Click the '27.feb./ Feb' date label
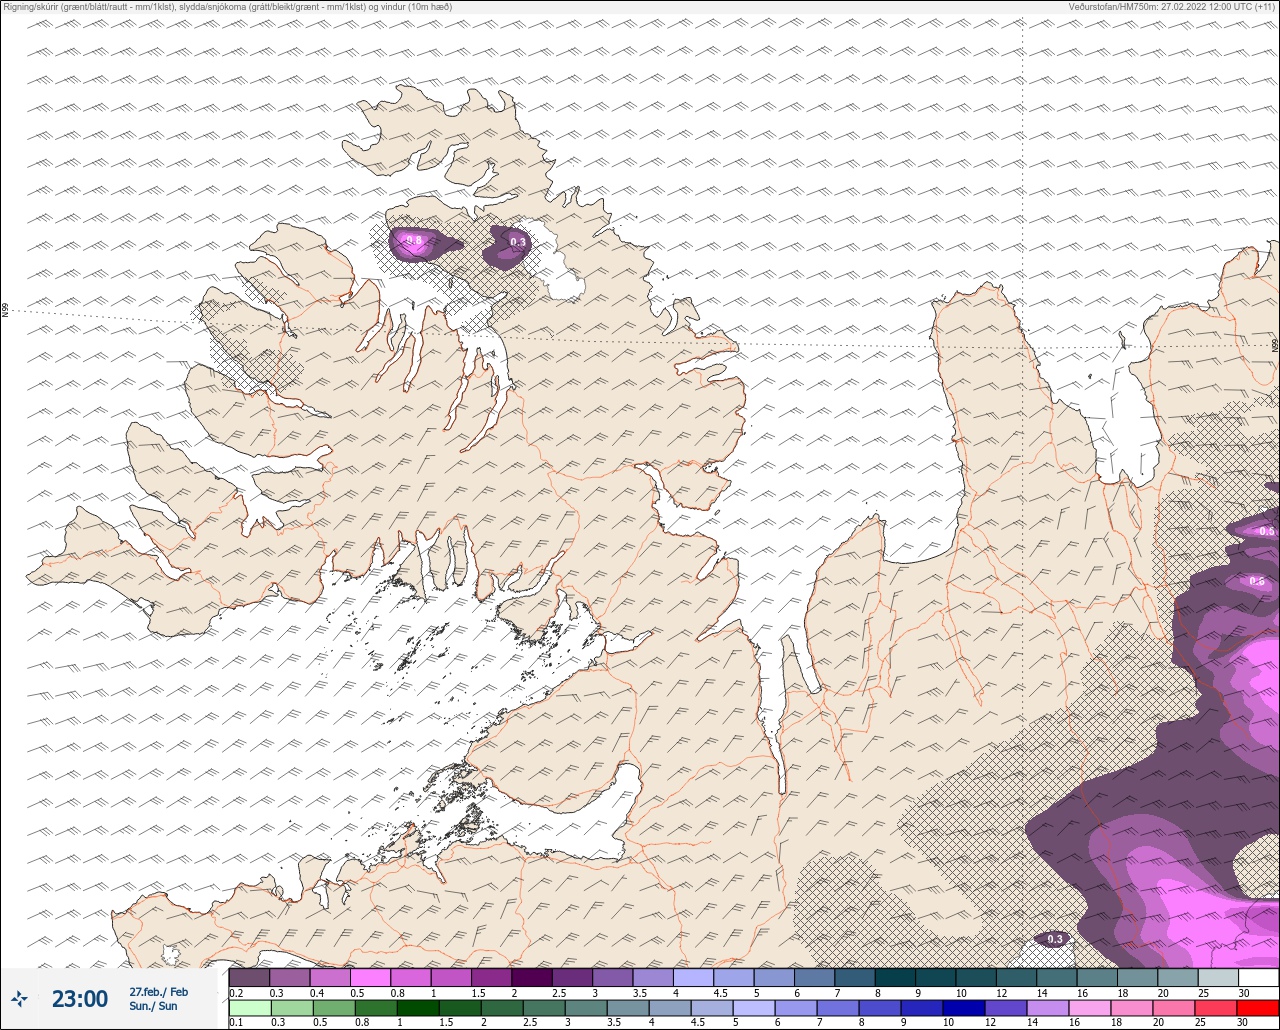This screenshot has width=1280, height=1030. point(158,991)
